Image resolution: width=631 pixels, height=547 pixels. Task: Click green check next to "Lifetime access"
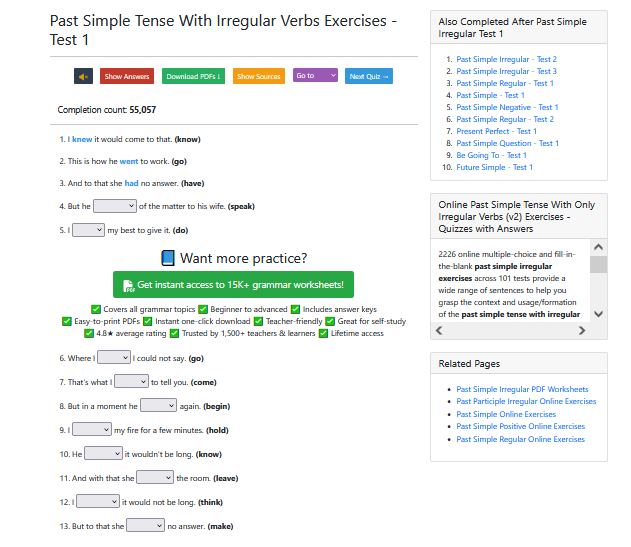click(324, 333)
